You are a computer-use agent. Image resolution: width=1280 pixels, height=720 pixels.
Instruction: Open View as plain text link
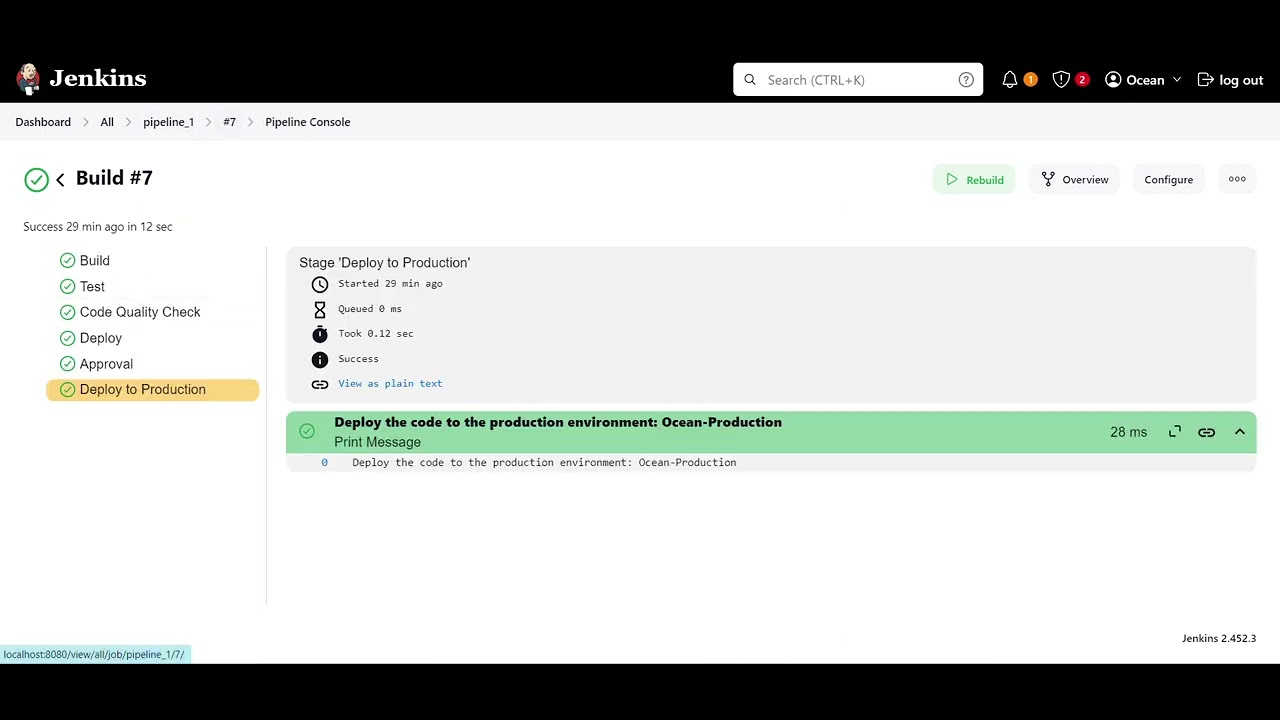pyautogui.click(x=390, y=384)
